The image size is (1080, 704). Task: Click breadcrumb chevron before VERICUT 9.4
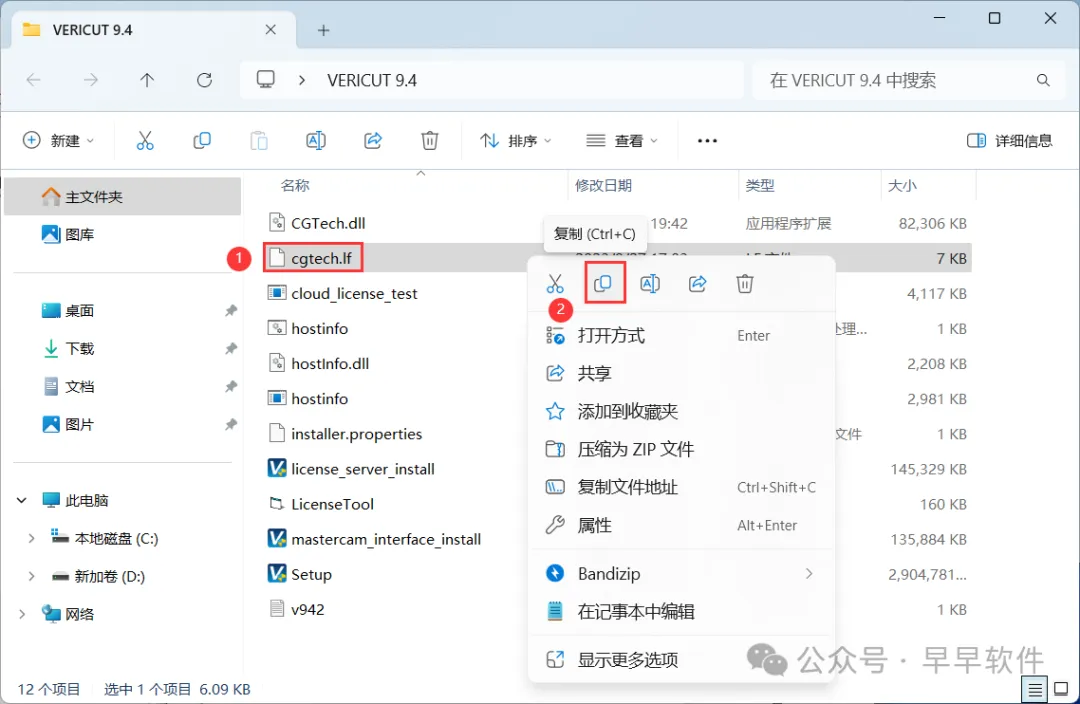click(x=302, y=80)
